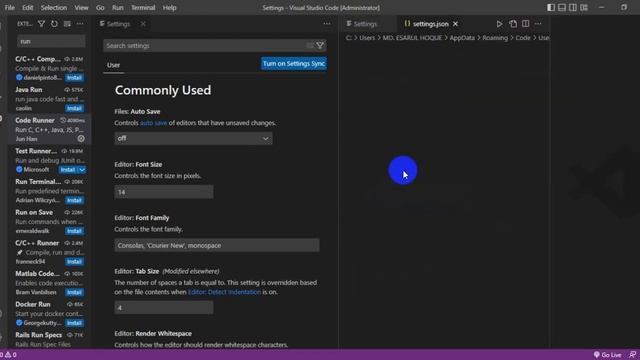The width and height of the screenshot is (640, 360).
Task: Expand Test Runner Install dropdown arrow
Action: click(82, 170)
